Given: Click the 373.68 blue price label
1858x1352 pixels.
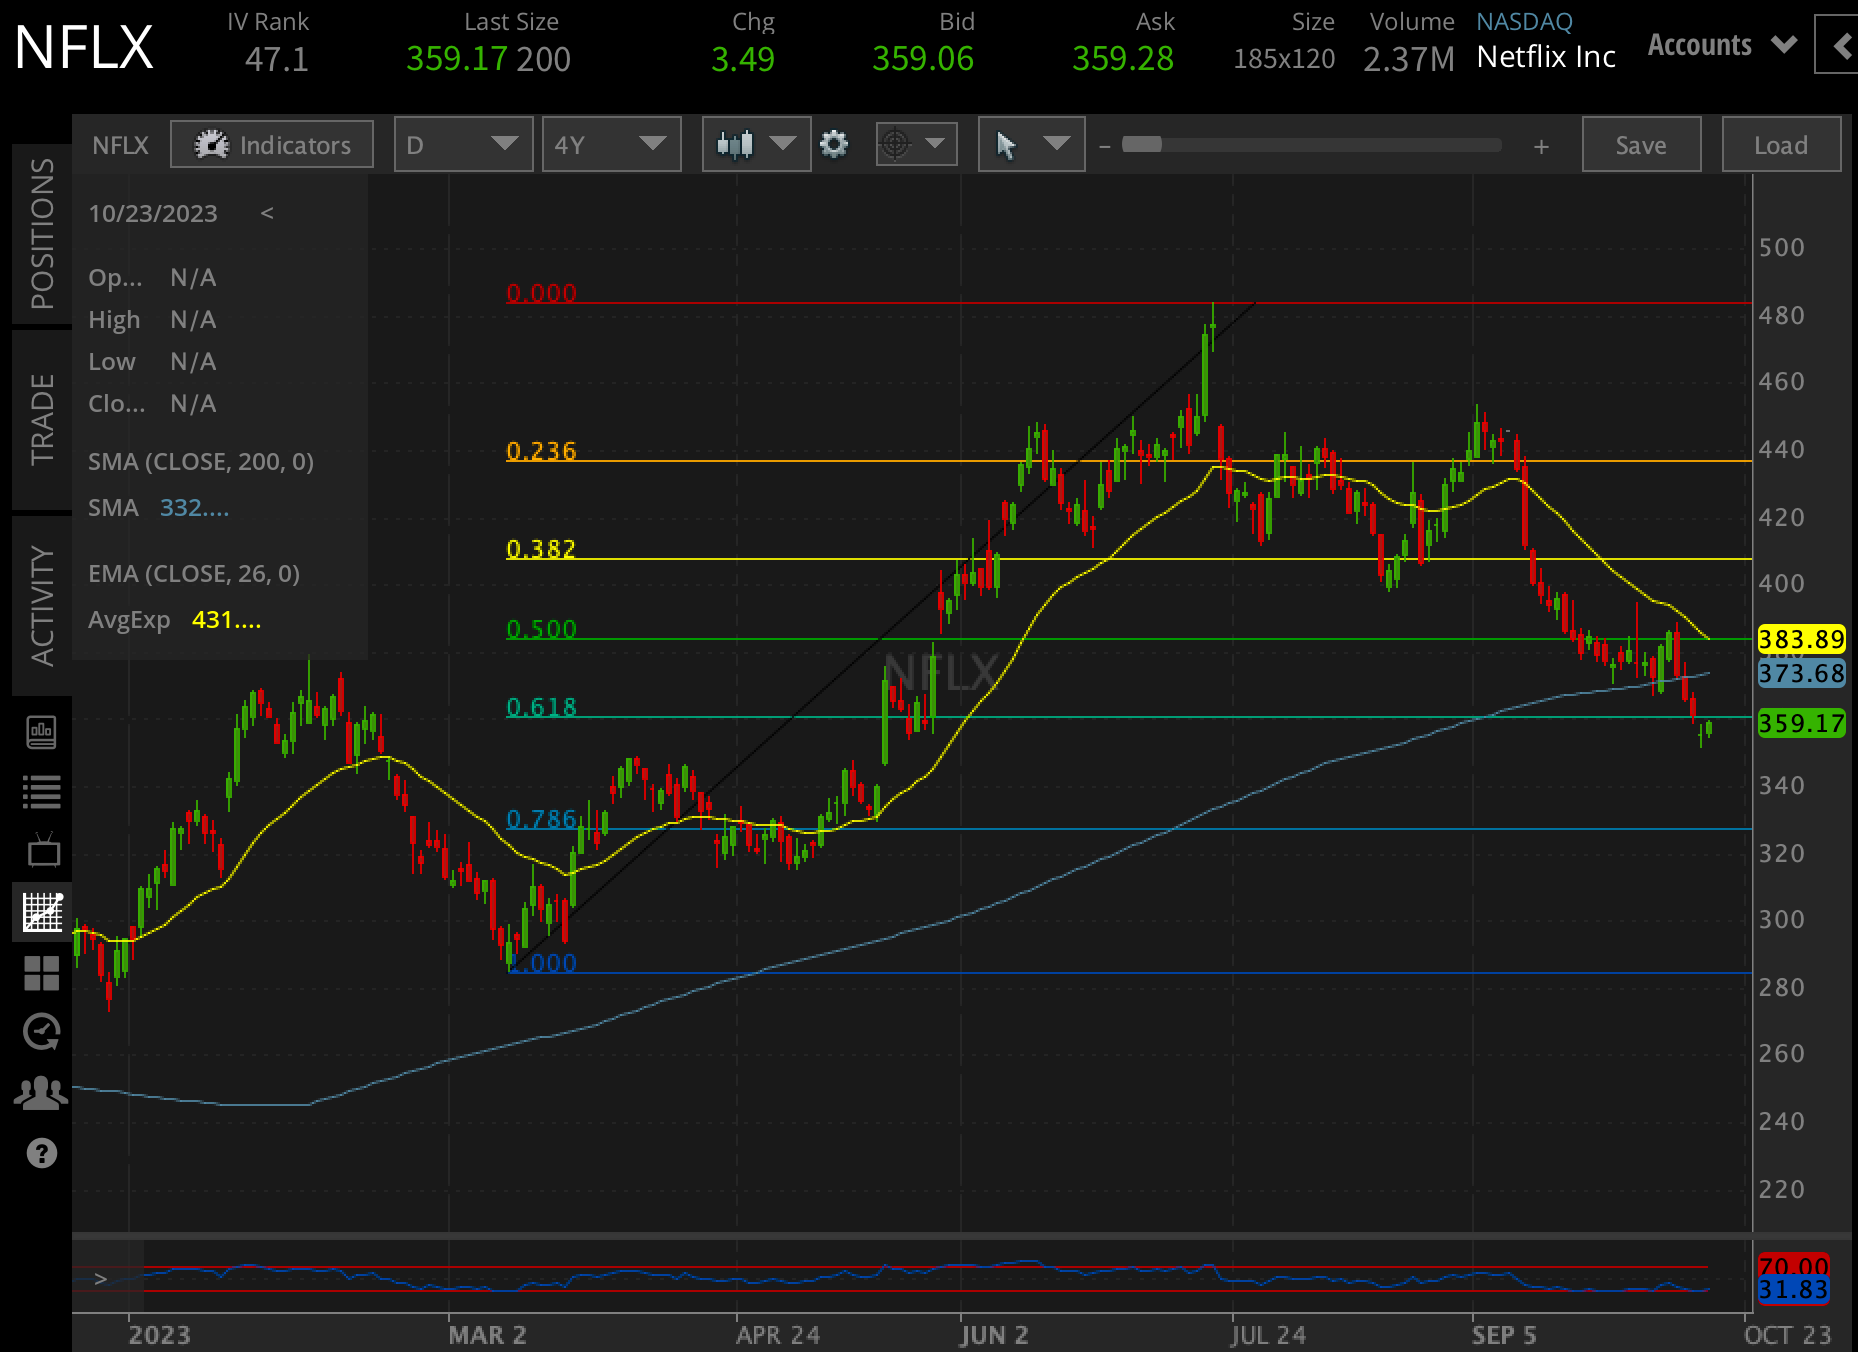Looking at the screenshot, I should pos(1801,673).
